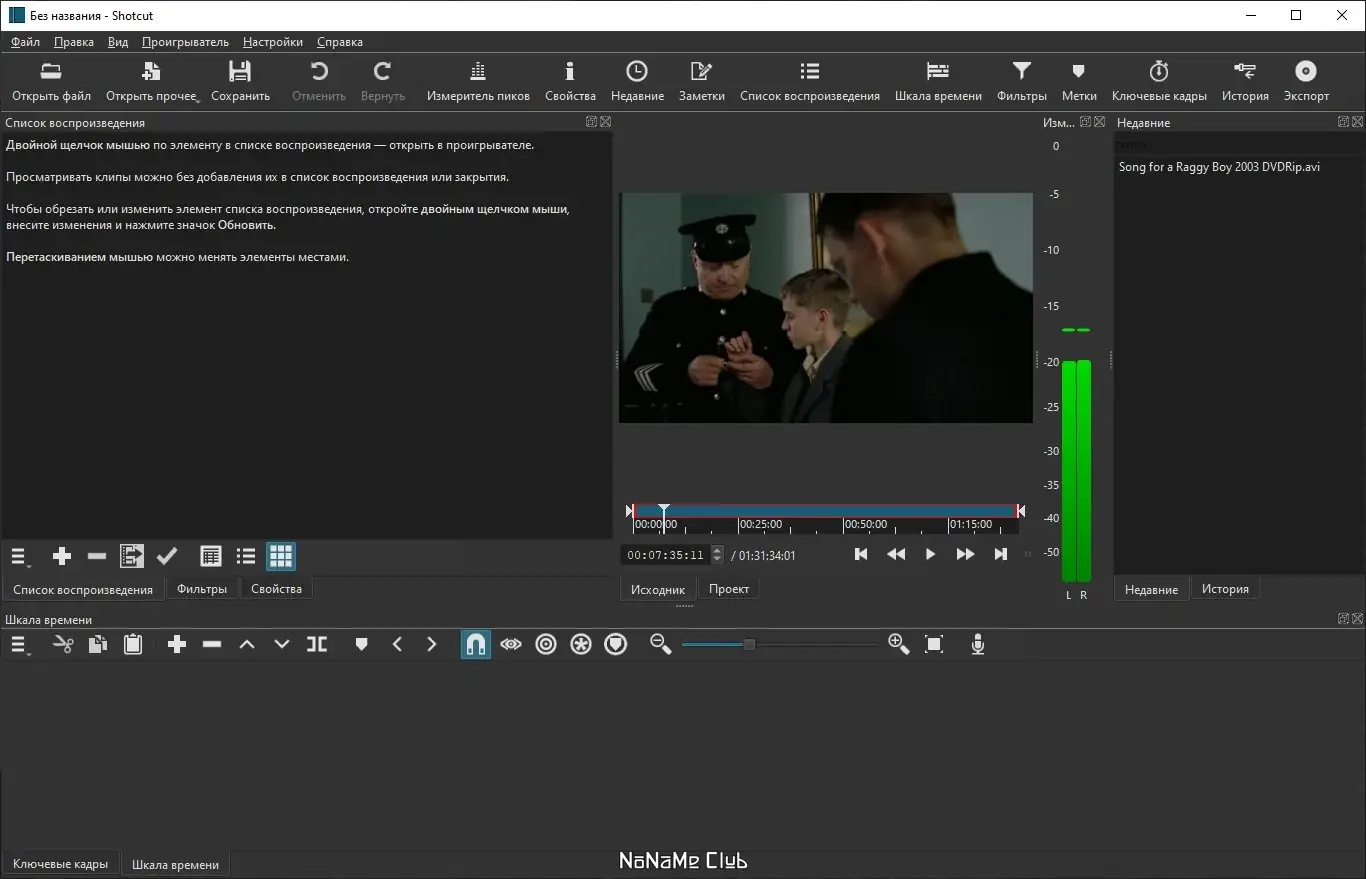Select Song for a Raggy Boy recent file
Screen dimensions: 1366x879
(x=1219, y=167)
